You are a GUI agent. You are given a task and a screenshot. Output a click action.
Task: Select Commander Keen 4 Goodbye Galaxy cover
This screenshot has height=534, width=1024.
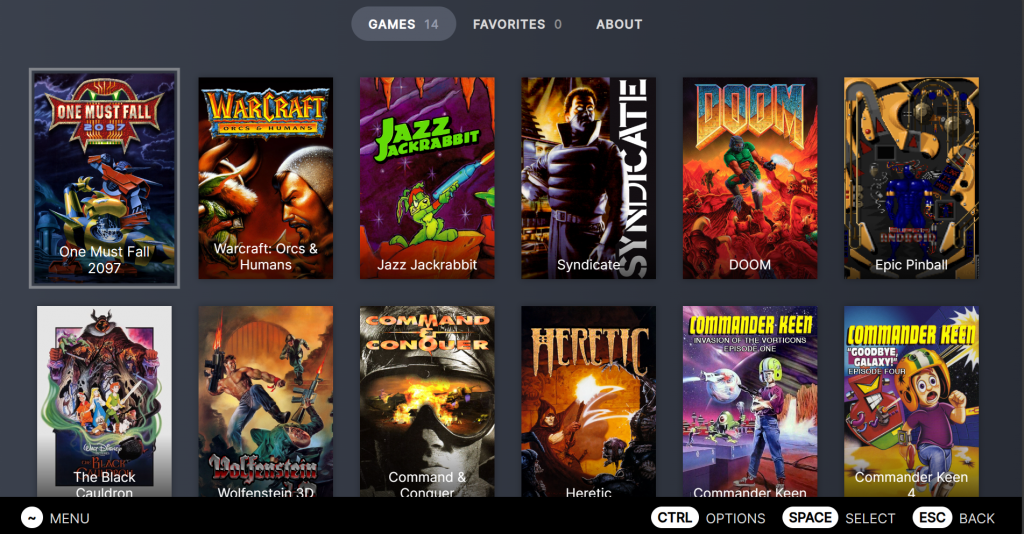point(911,401)
